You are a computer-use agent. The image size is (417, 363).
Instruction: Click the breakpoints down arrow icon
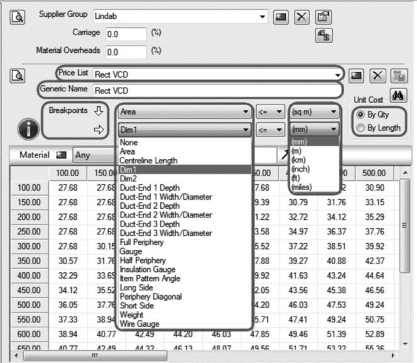99,111
